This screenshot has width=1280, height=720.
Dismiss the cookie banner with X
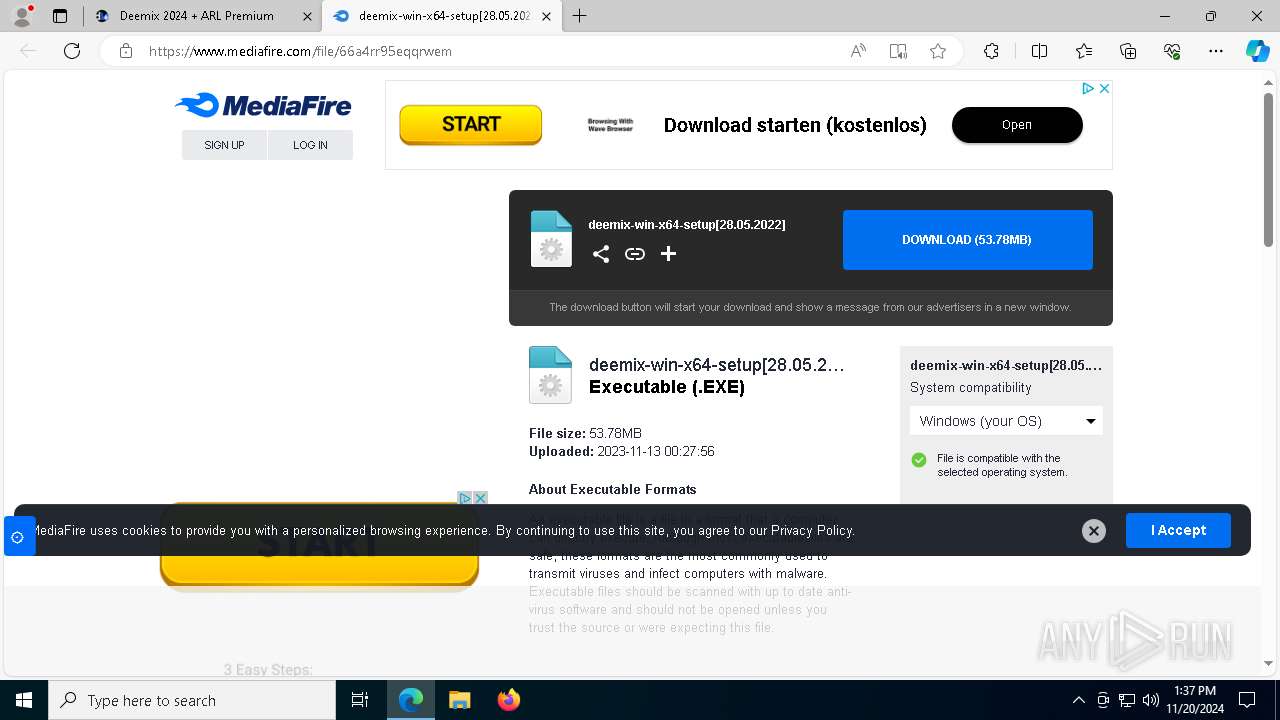click(x=1094, y=531)
